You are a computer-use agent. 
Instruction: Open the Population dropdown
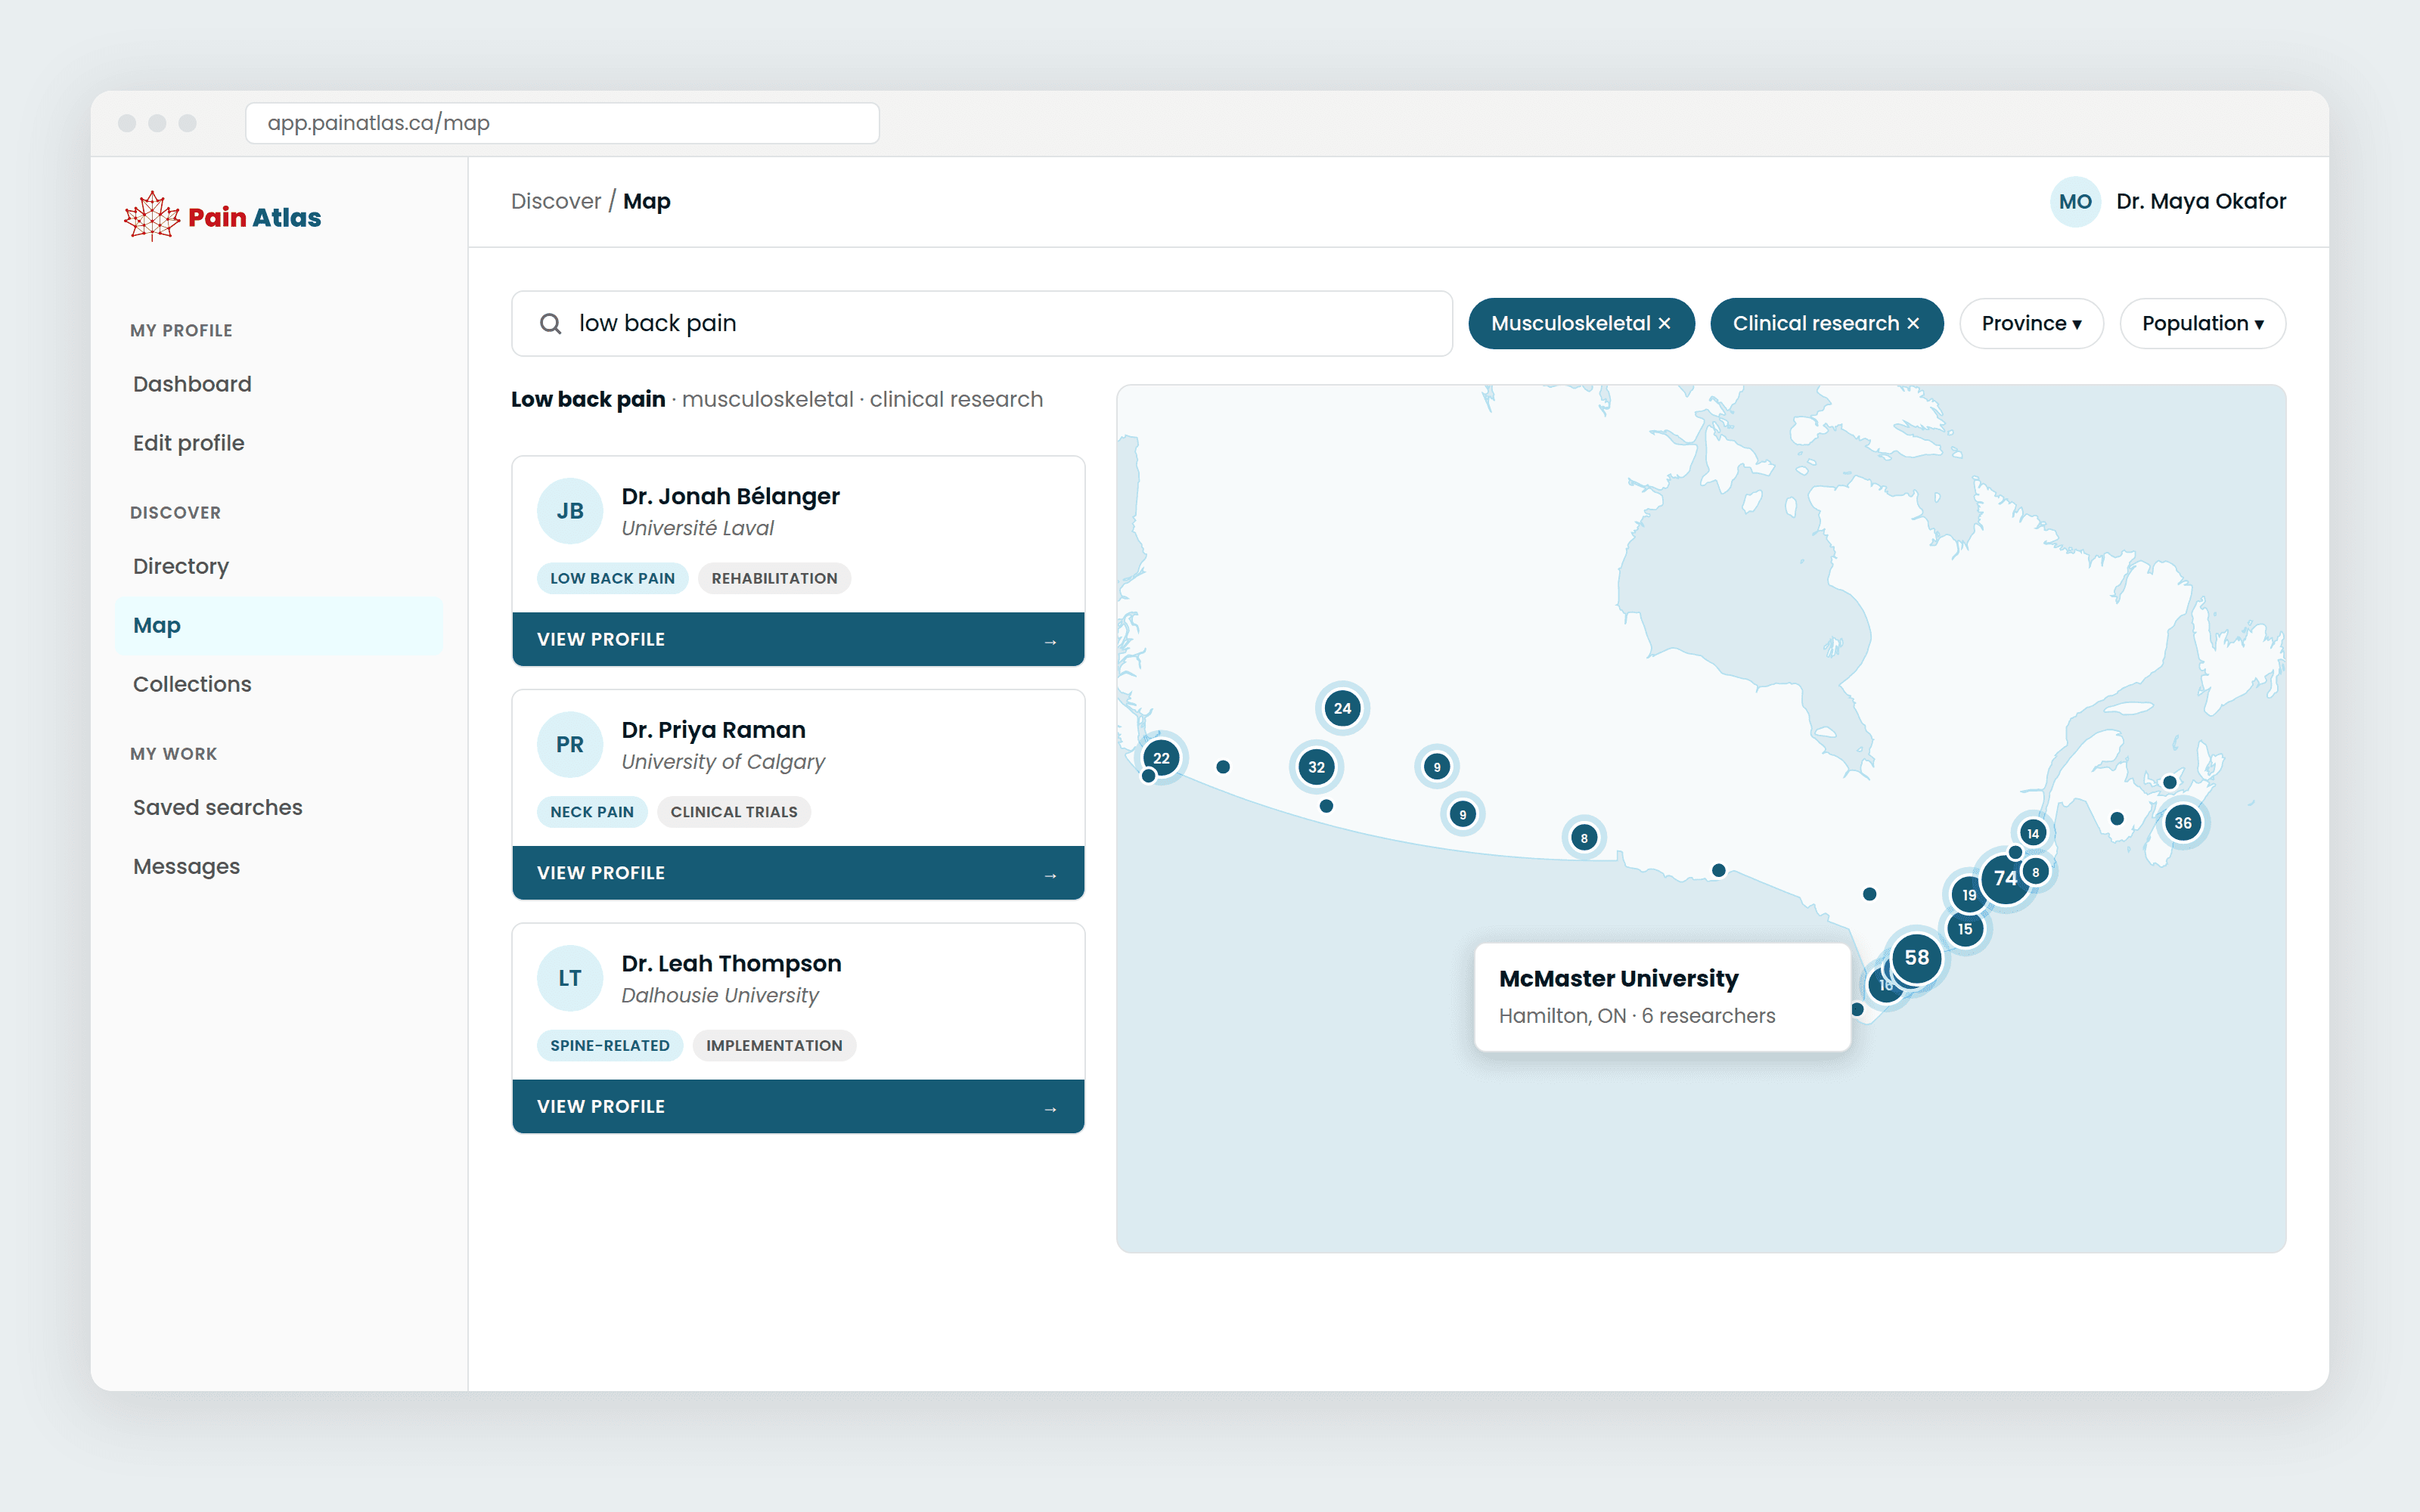pos(2202,324)
